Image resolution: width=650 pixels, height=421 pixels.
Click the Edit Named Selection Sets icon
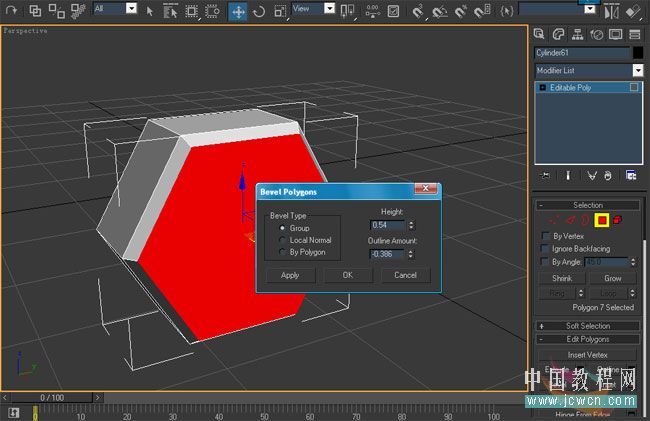click(506, 11)
